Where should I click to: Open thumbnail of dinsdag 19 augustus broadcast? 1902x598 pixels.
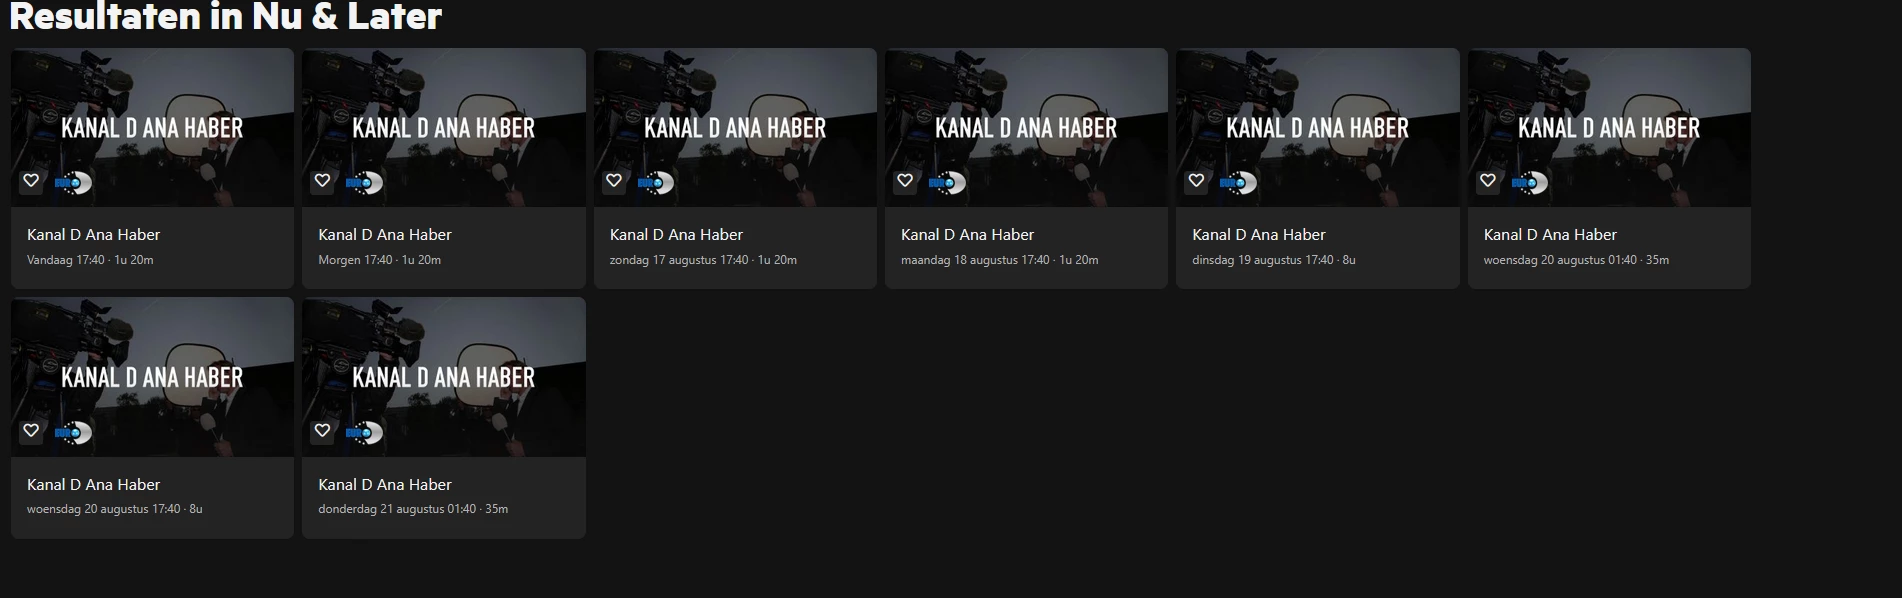coord(1318,127)
